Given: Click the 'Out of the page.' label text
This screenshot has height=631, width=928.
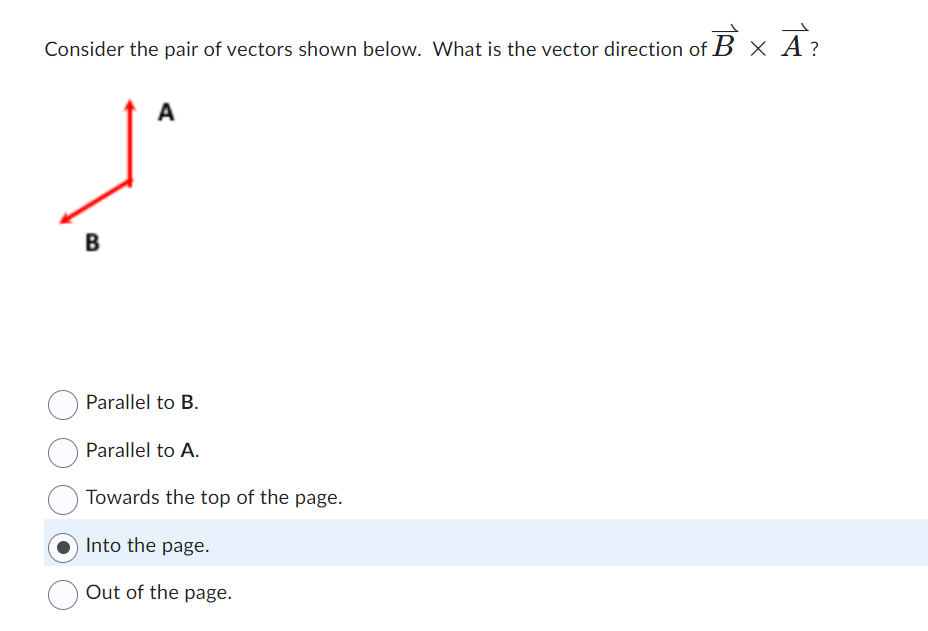Looking at the screenshot, I should [158, 592].
